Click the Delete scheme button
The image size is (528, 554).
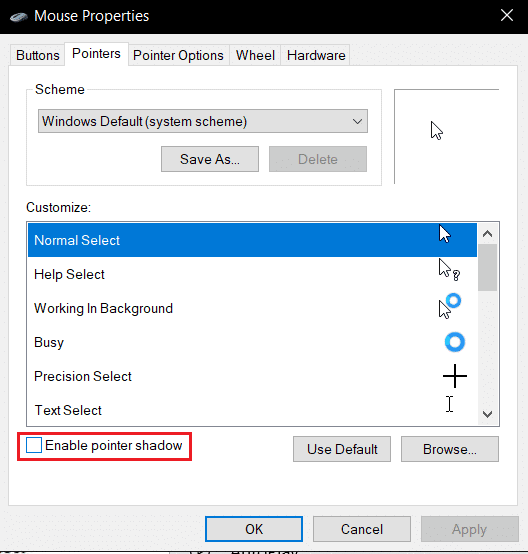[318, 159]
